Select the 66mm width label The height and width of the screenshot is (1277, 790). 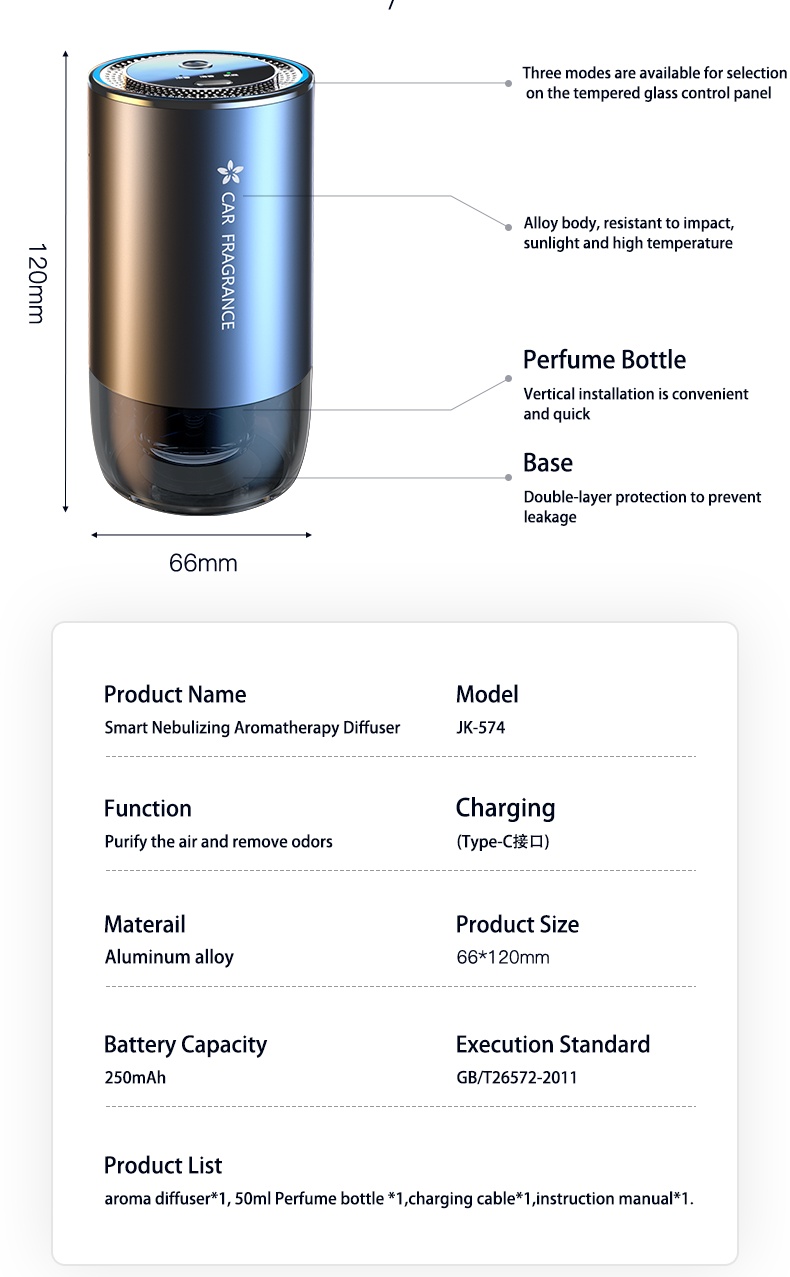(x=203, y=563)
